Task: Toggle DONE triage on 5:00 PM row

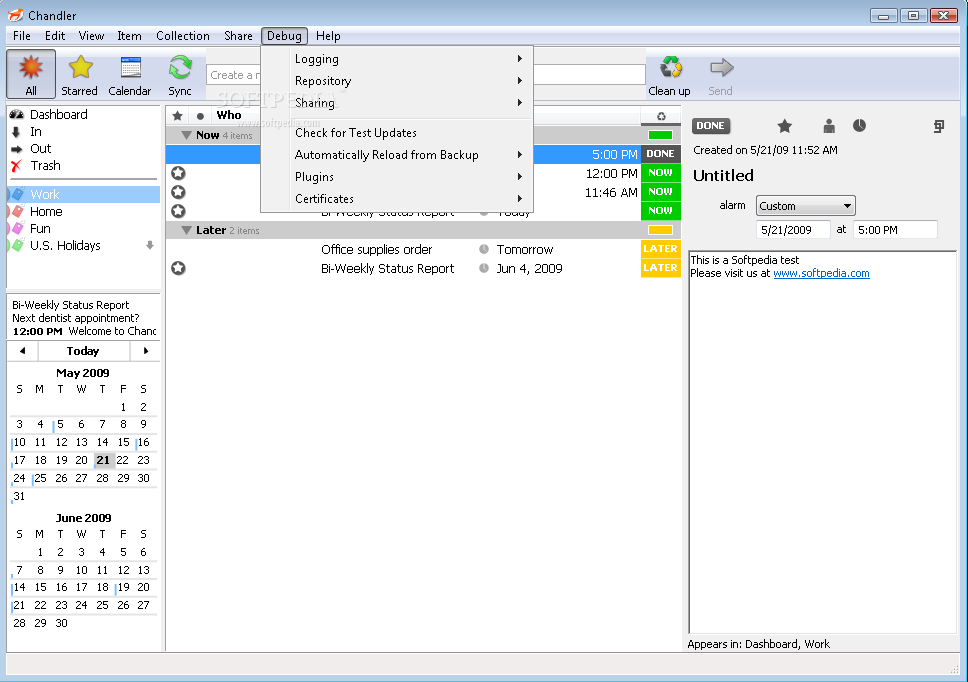Action: (661, 154)
